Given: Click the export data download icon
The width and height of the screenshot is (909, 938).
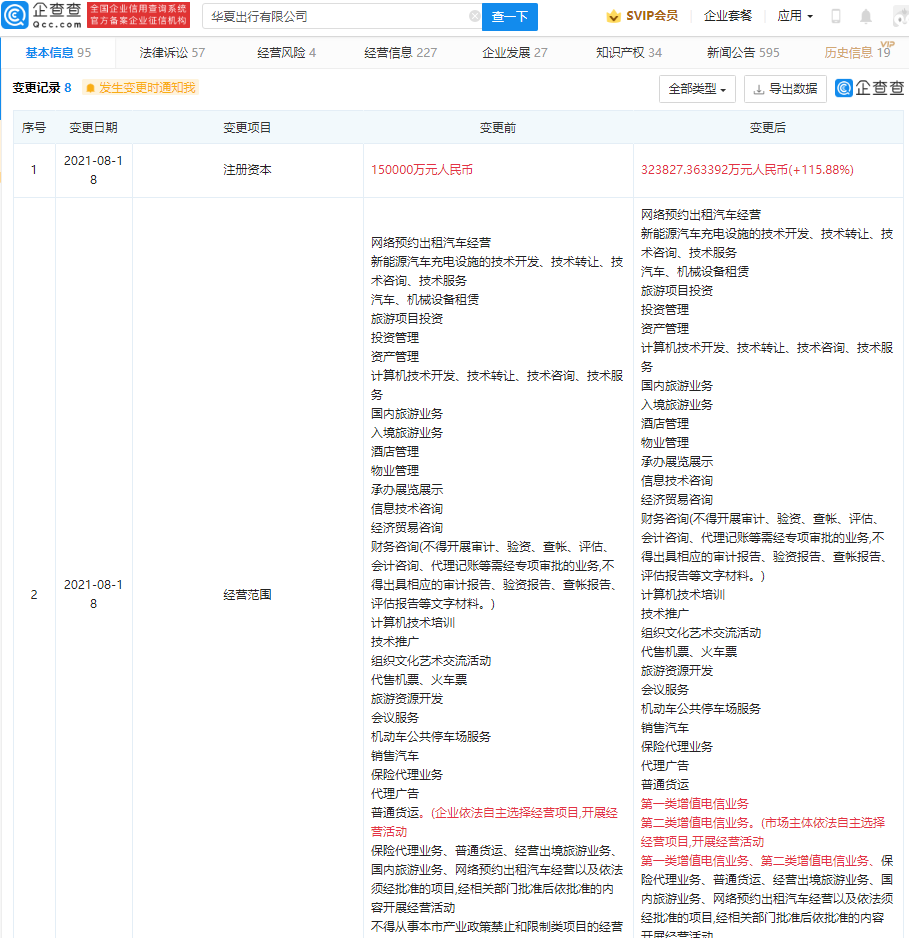Looking at the screenshot, I should point(759,89).
